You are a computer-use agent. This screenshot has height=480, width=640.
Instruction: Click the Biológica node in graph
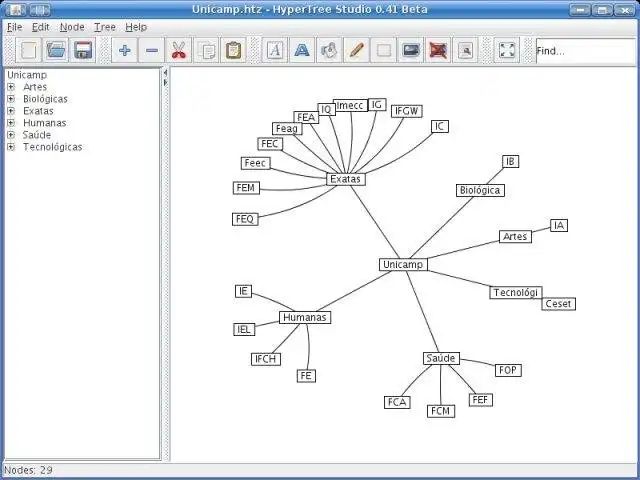click(480, 190)
